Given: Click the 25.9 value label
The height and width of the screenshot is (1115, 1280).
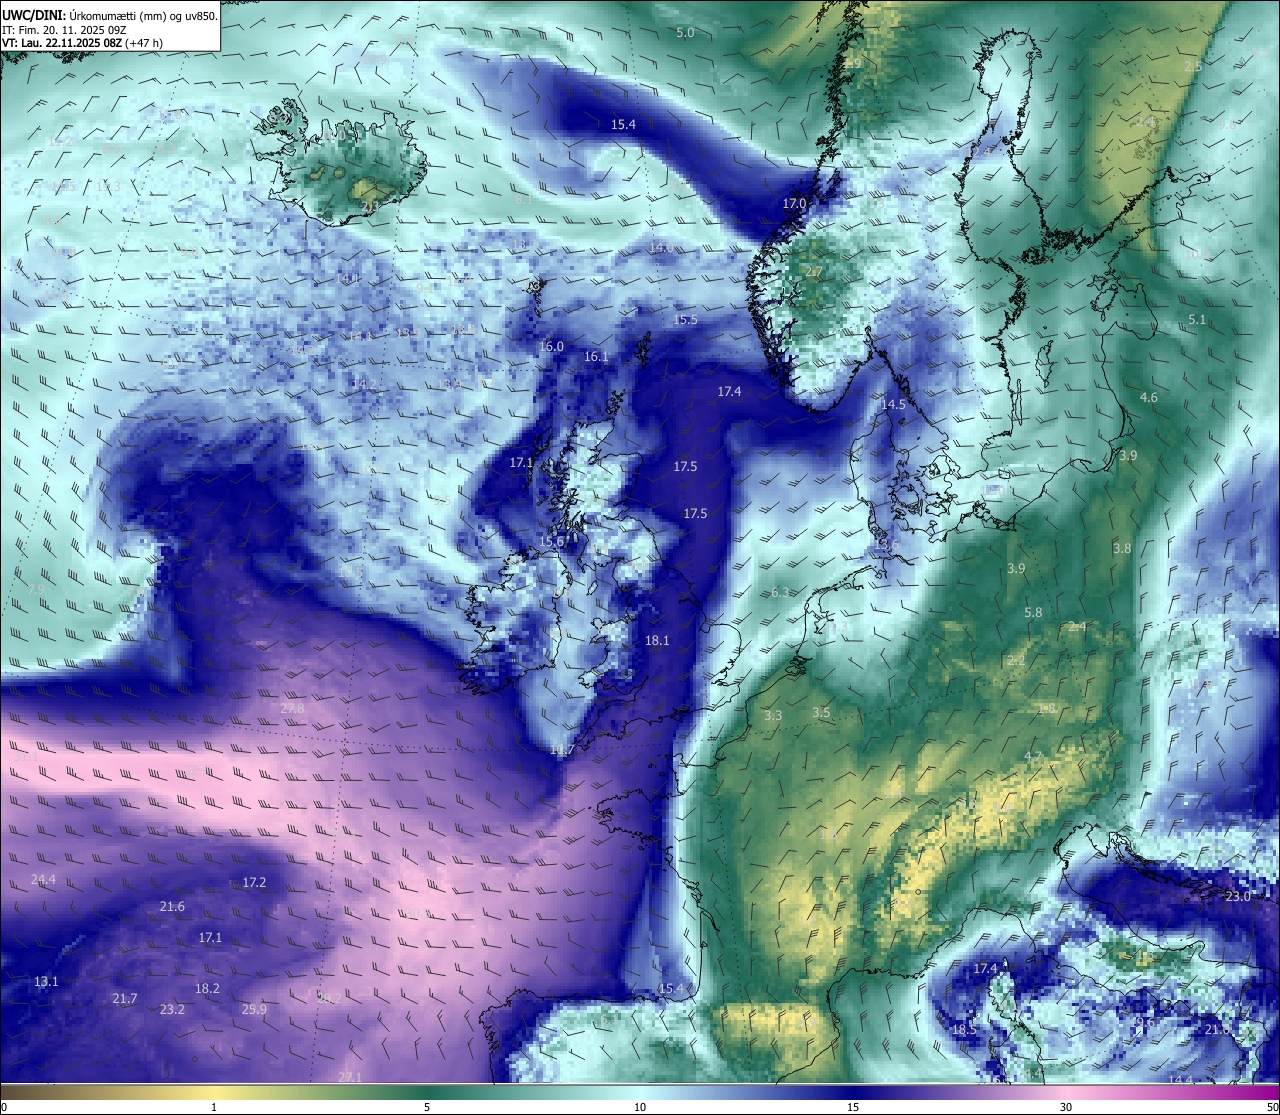Looking at the screenshot, I should [254, 1010].
